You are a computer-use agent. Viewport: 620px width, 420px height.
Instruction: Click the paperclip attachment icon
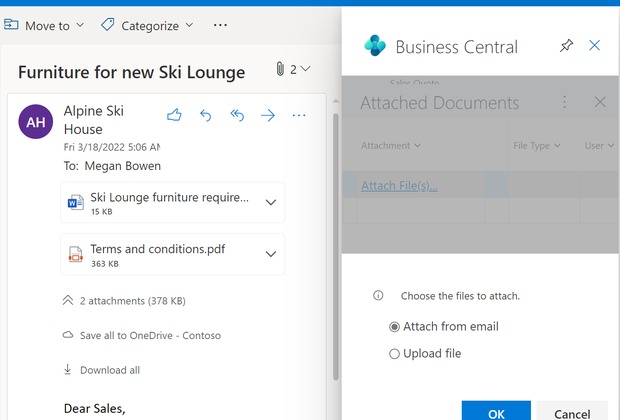pos(280,69)
